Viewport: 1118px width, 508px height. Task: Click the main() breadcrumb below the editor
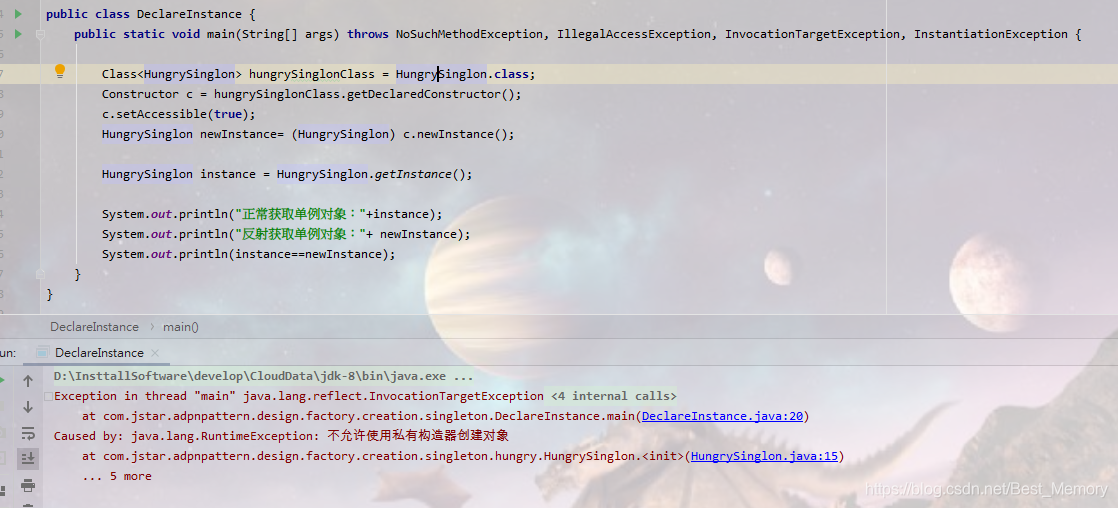[x=181, y=327]
